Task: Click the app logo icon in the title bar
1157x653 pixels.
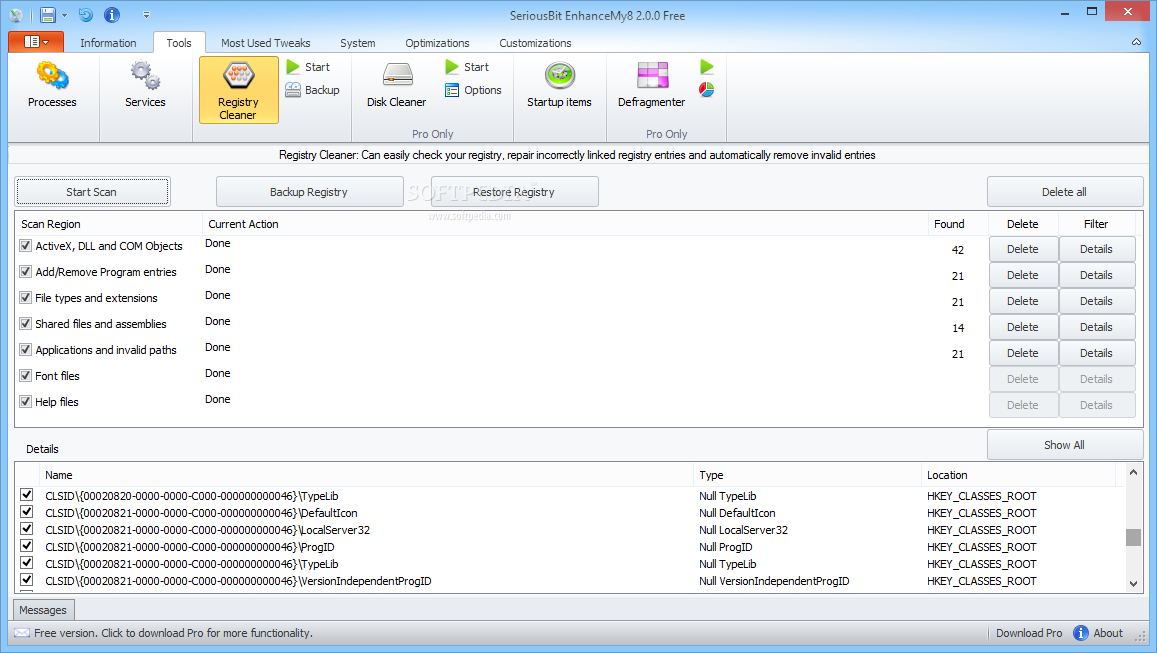Action: pos(16,15)
